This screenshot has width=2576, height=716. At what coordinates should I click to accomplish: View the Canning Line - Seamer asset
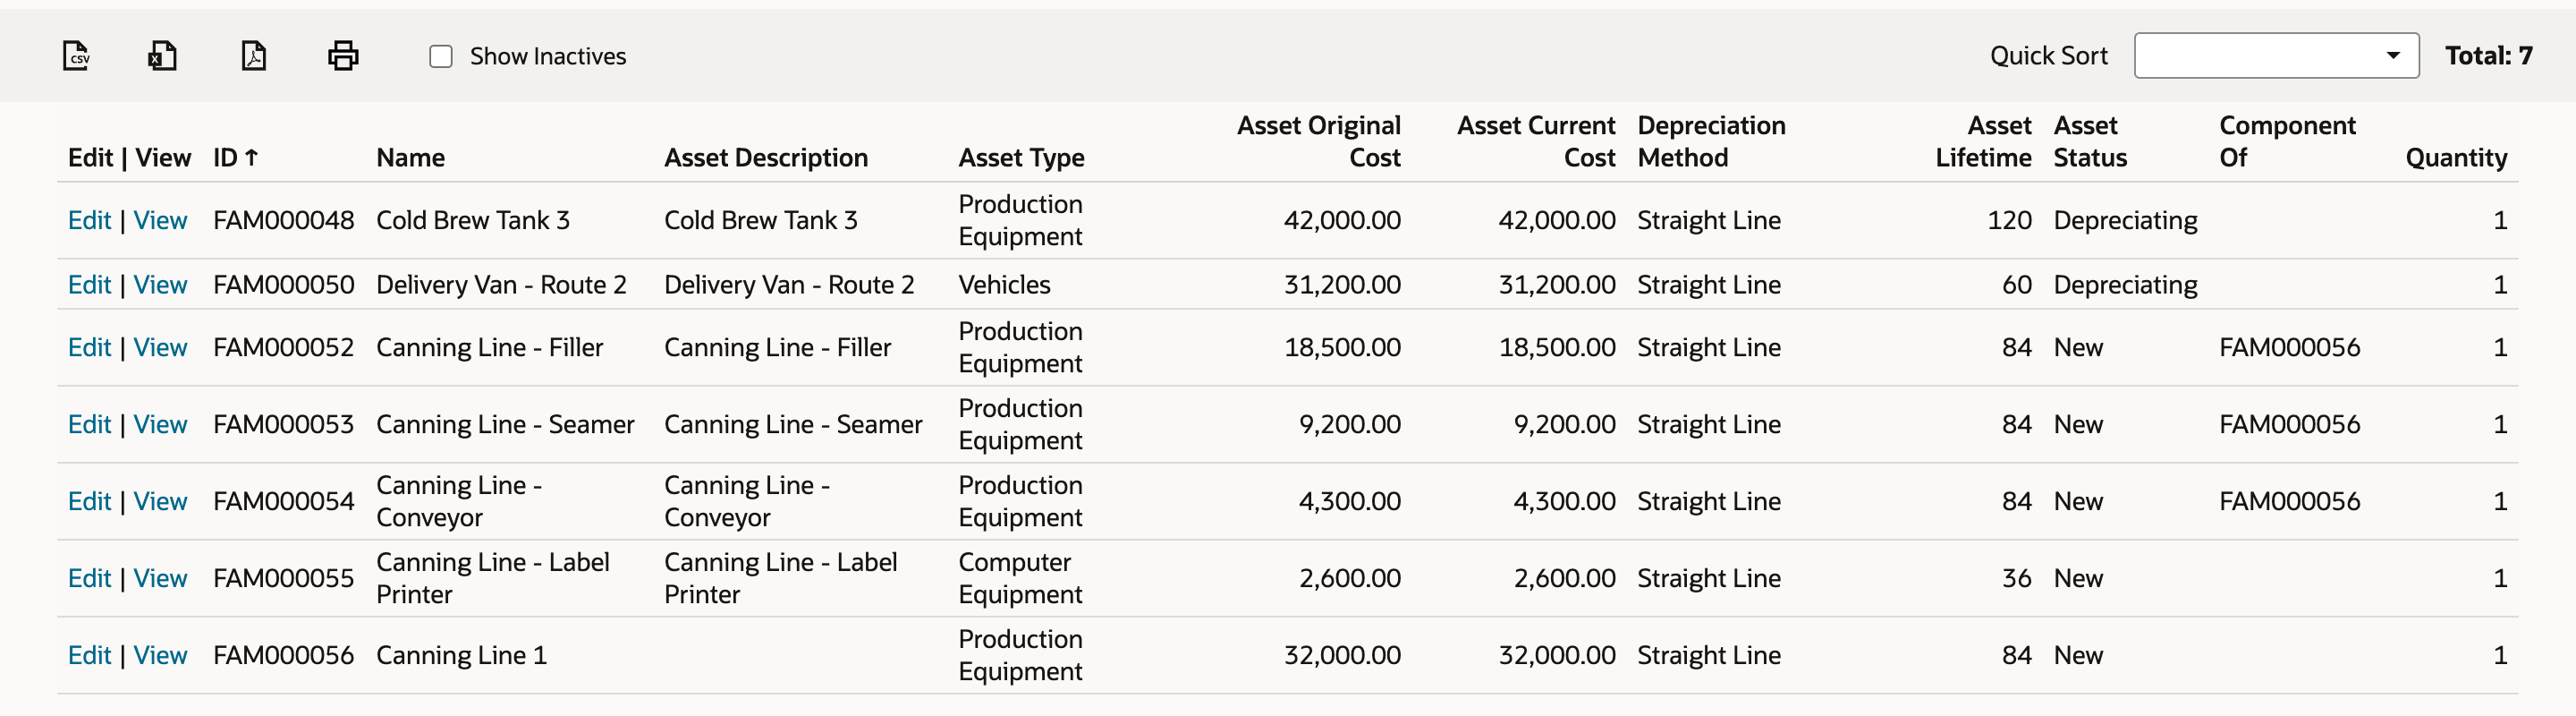(160, 425)
